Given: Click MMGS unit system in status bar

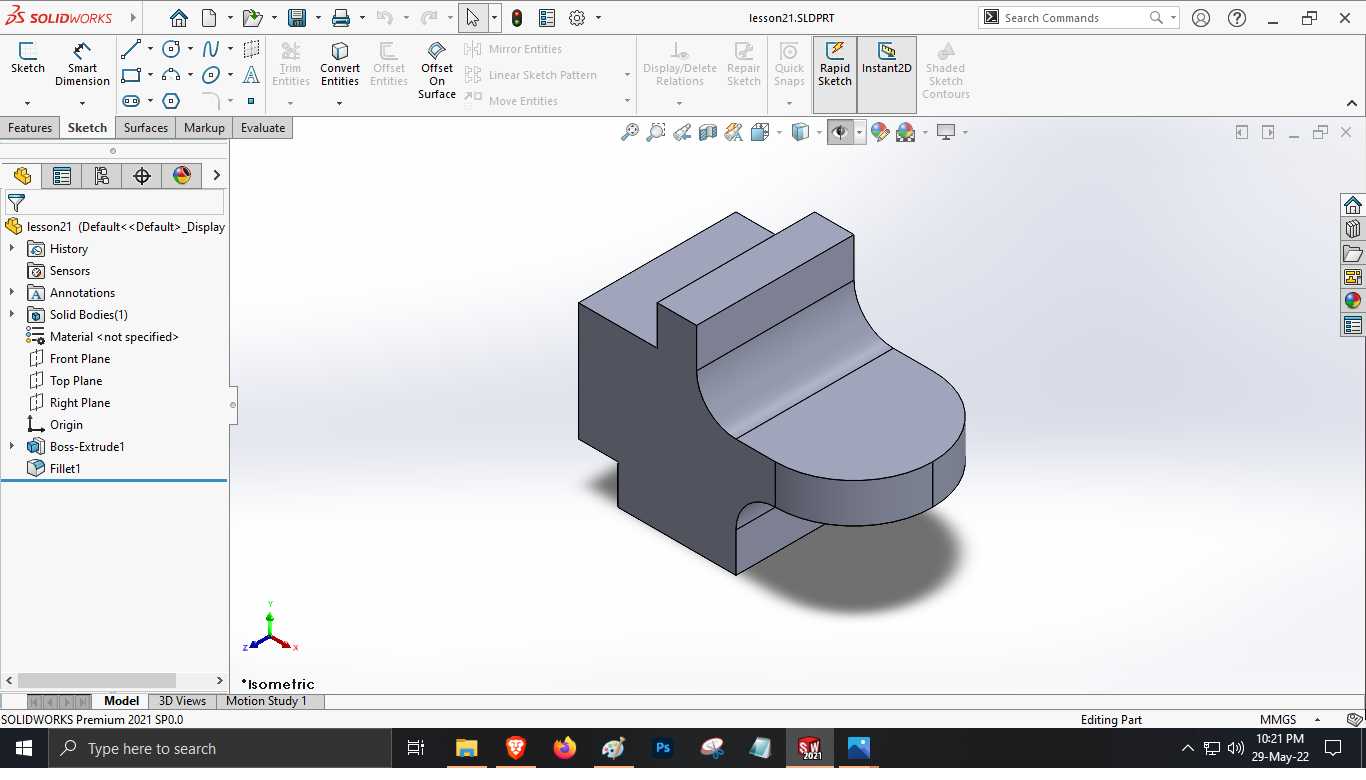Looking at the screenshot, I should tap(1277, 719).
